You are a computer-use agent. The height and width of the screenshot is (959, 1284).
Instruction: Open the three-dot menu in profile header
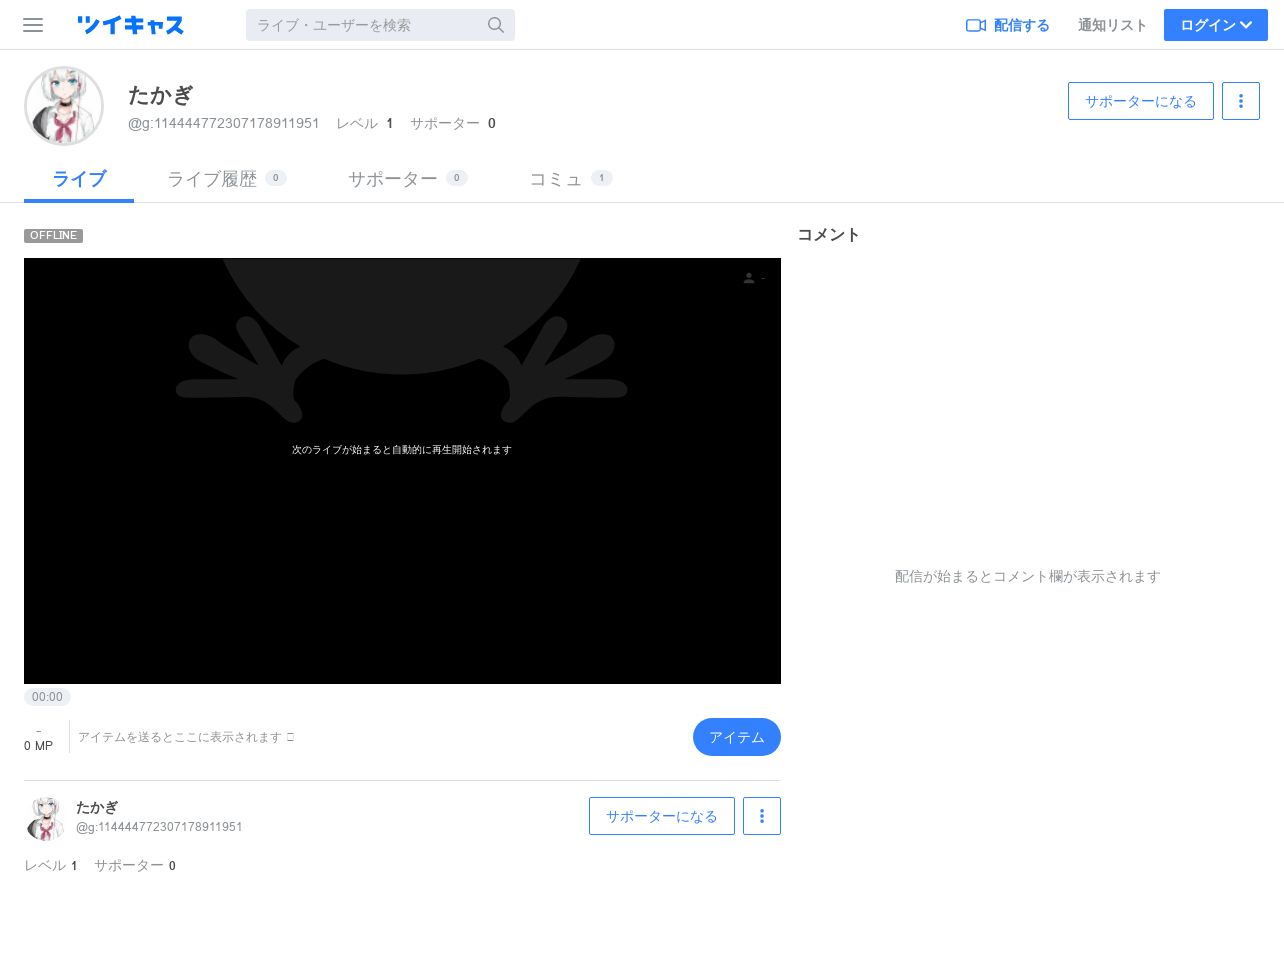pos(1241,101)
